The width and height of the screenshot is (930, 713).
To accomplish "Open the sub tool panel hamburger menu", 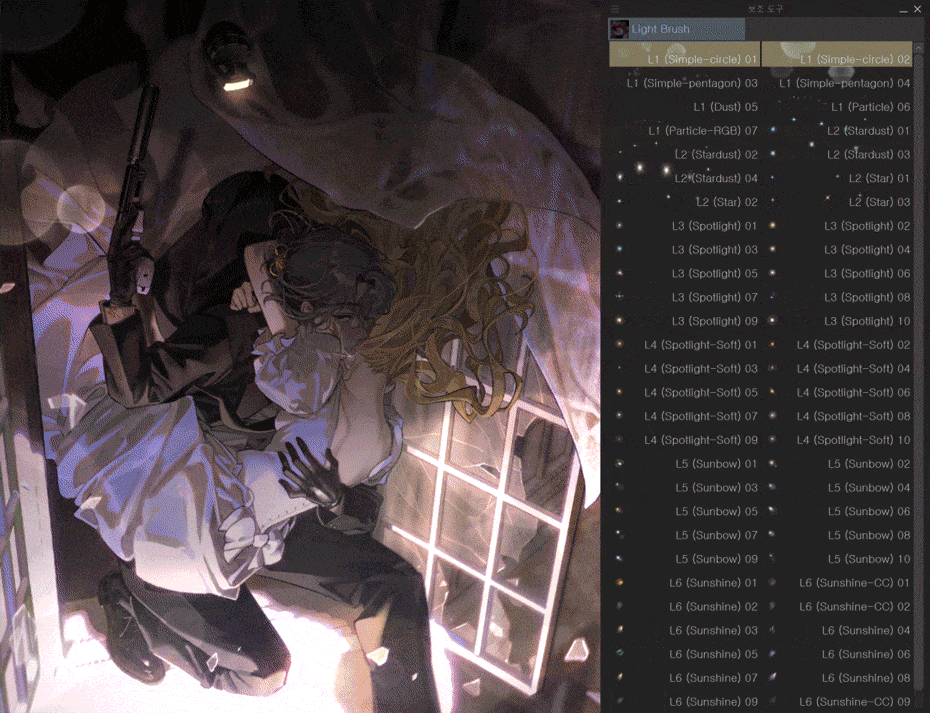I will click(615, 9).
